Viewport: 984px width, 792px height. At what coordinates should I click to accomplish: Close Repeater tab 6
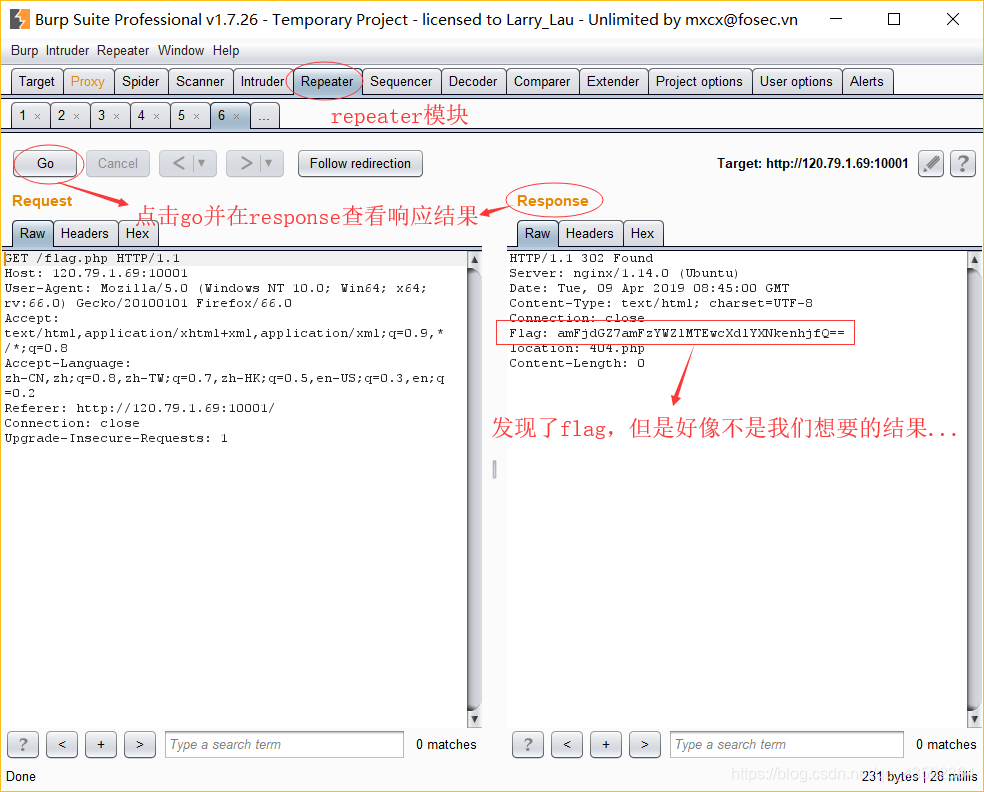coord(237,116)
